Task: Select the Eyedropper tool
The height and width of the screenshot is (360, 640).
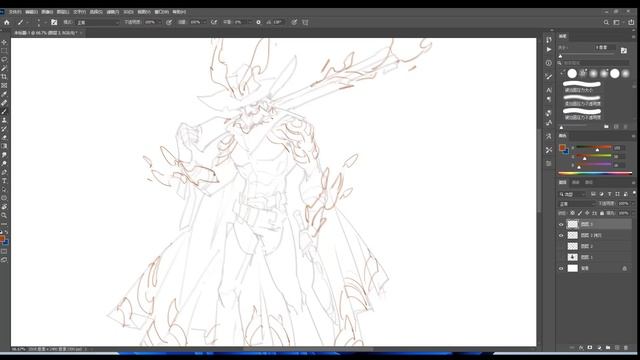Action: (4, 94)
